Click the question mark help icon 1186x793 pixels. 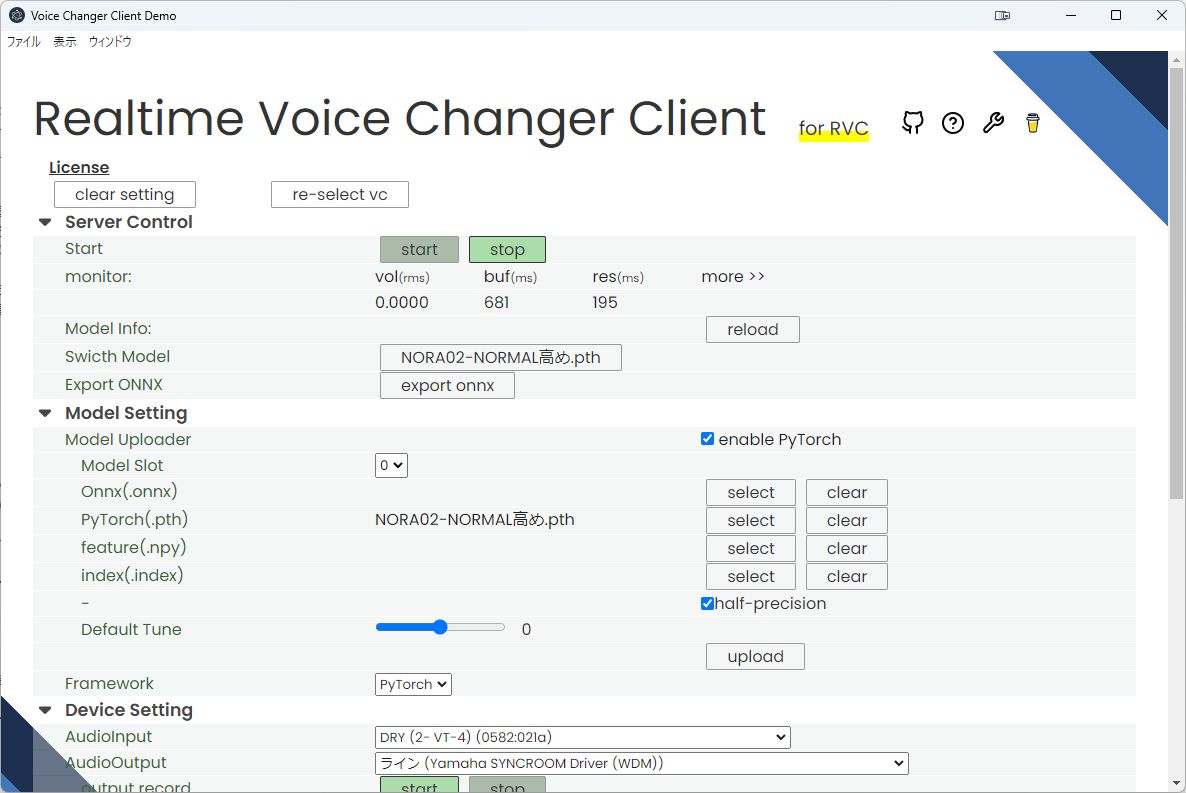[952, 122]
